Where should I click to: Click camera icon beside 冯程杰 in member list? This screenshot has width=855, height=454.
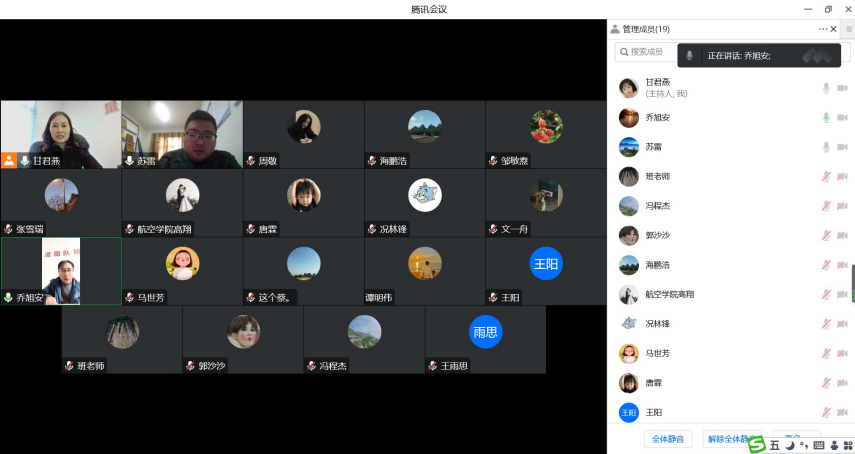(x=842, y=206)
